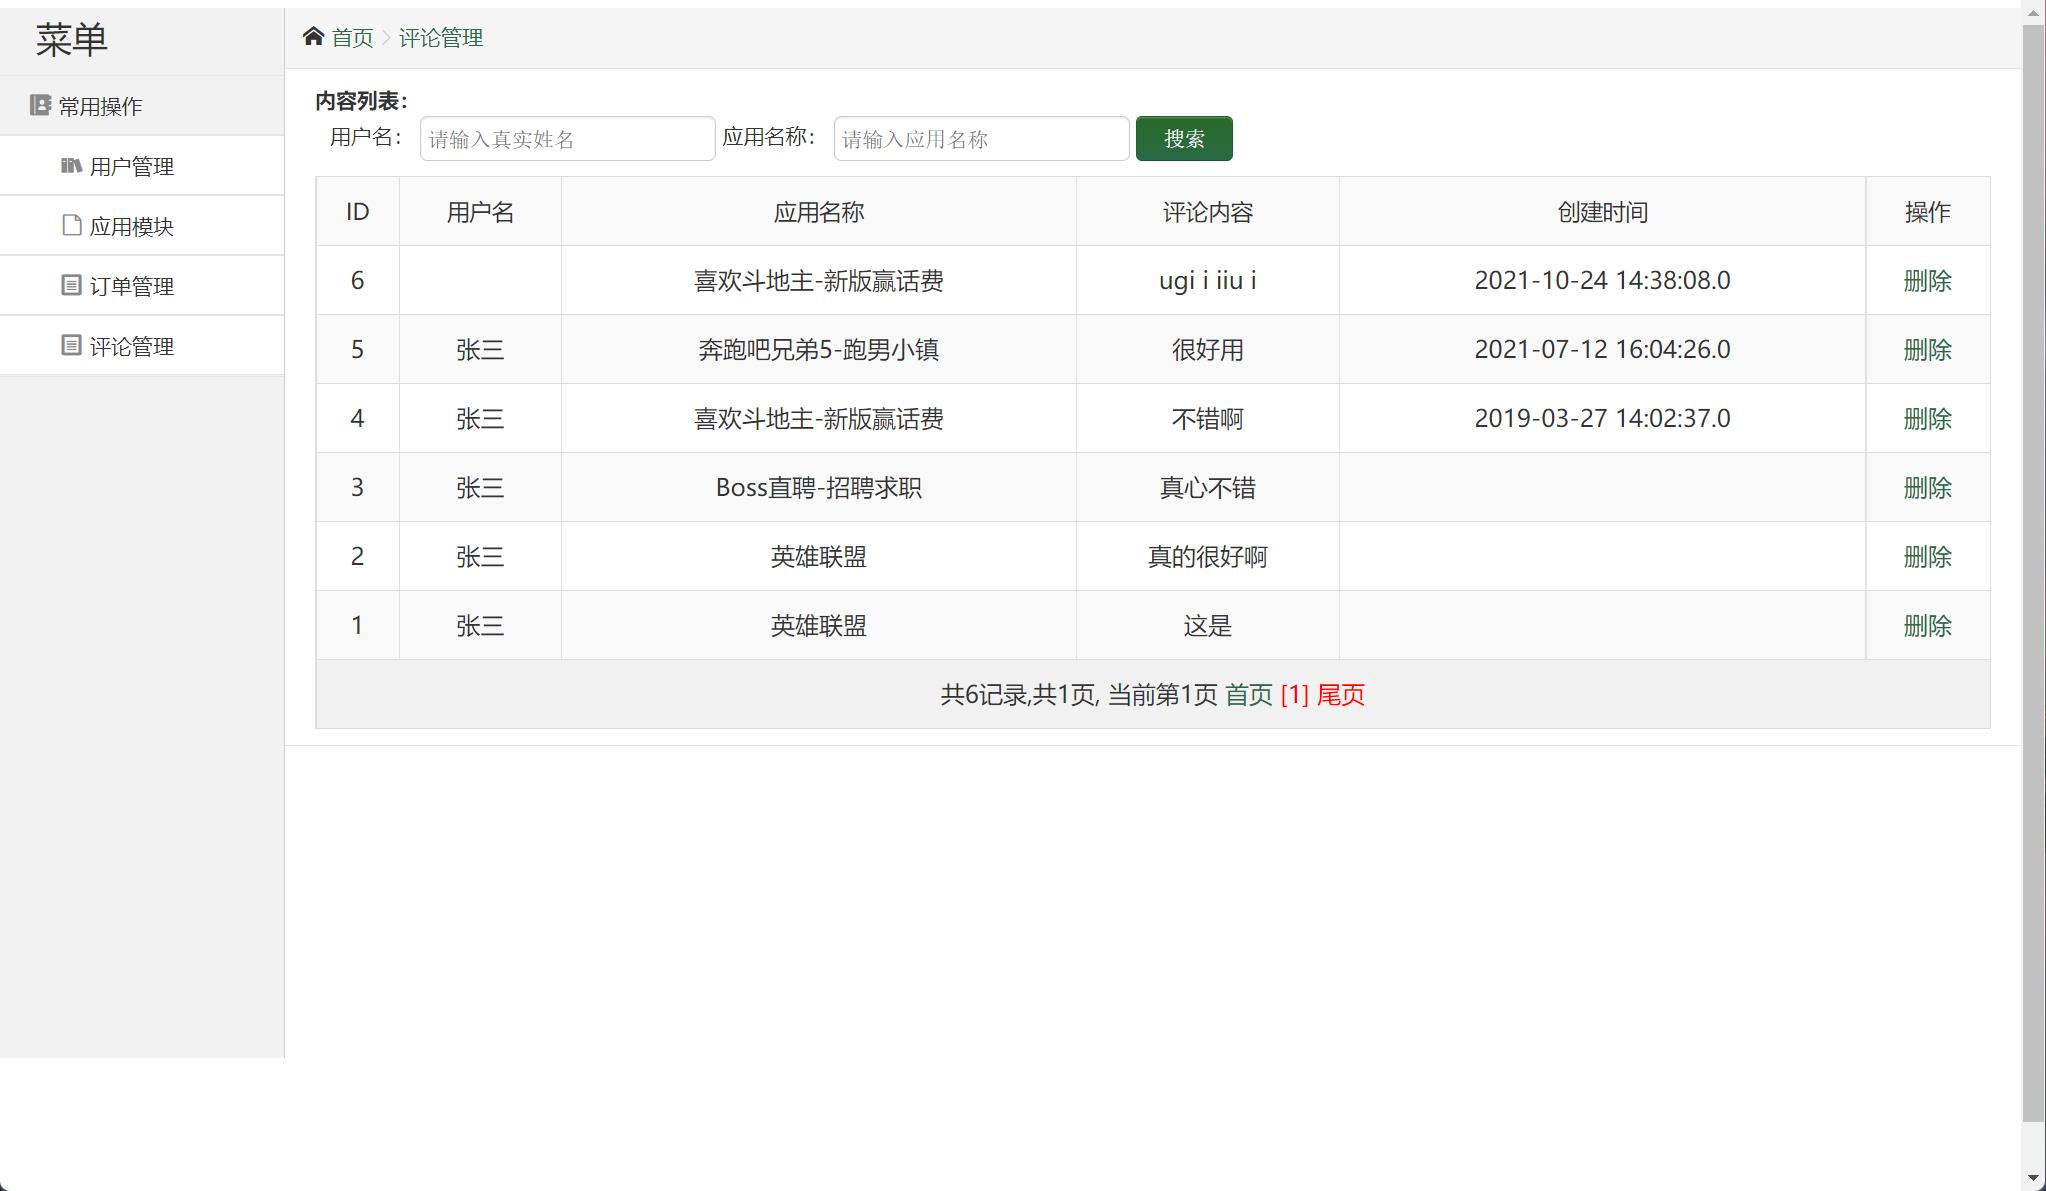2046x1191 pixels.
Task: Click the home icon in the breadcrumb
Action: pyautogui.click(x=313, y=36)
